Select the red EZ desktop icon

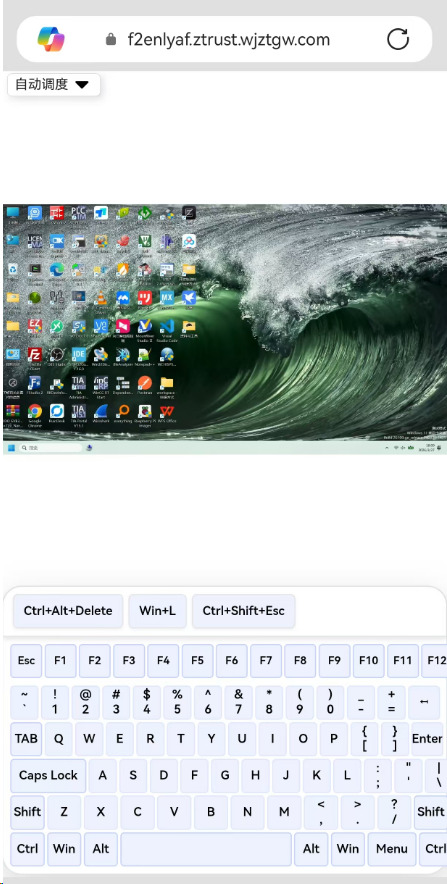tap(35, 328)
